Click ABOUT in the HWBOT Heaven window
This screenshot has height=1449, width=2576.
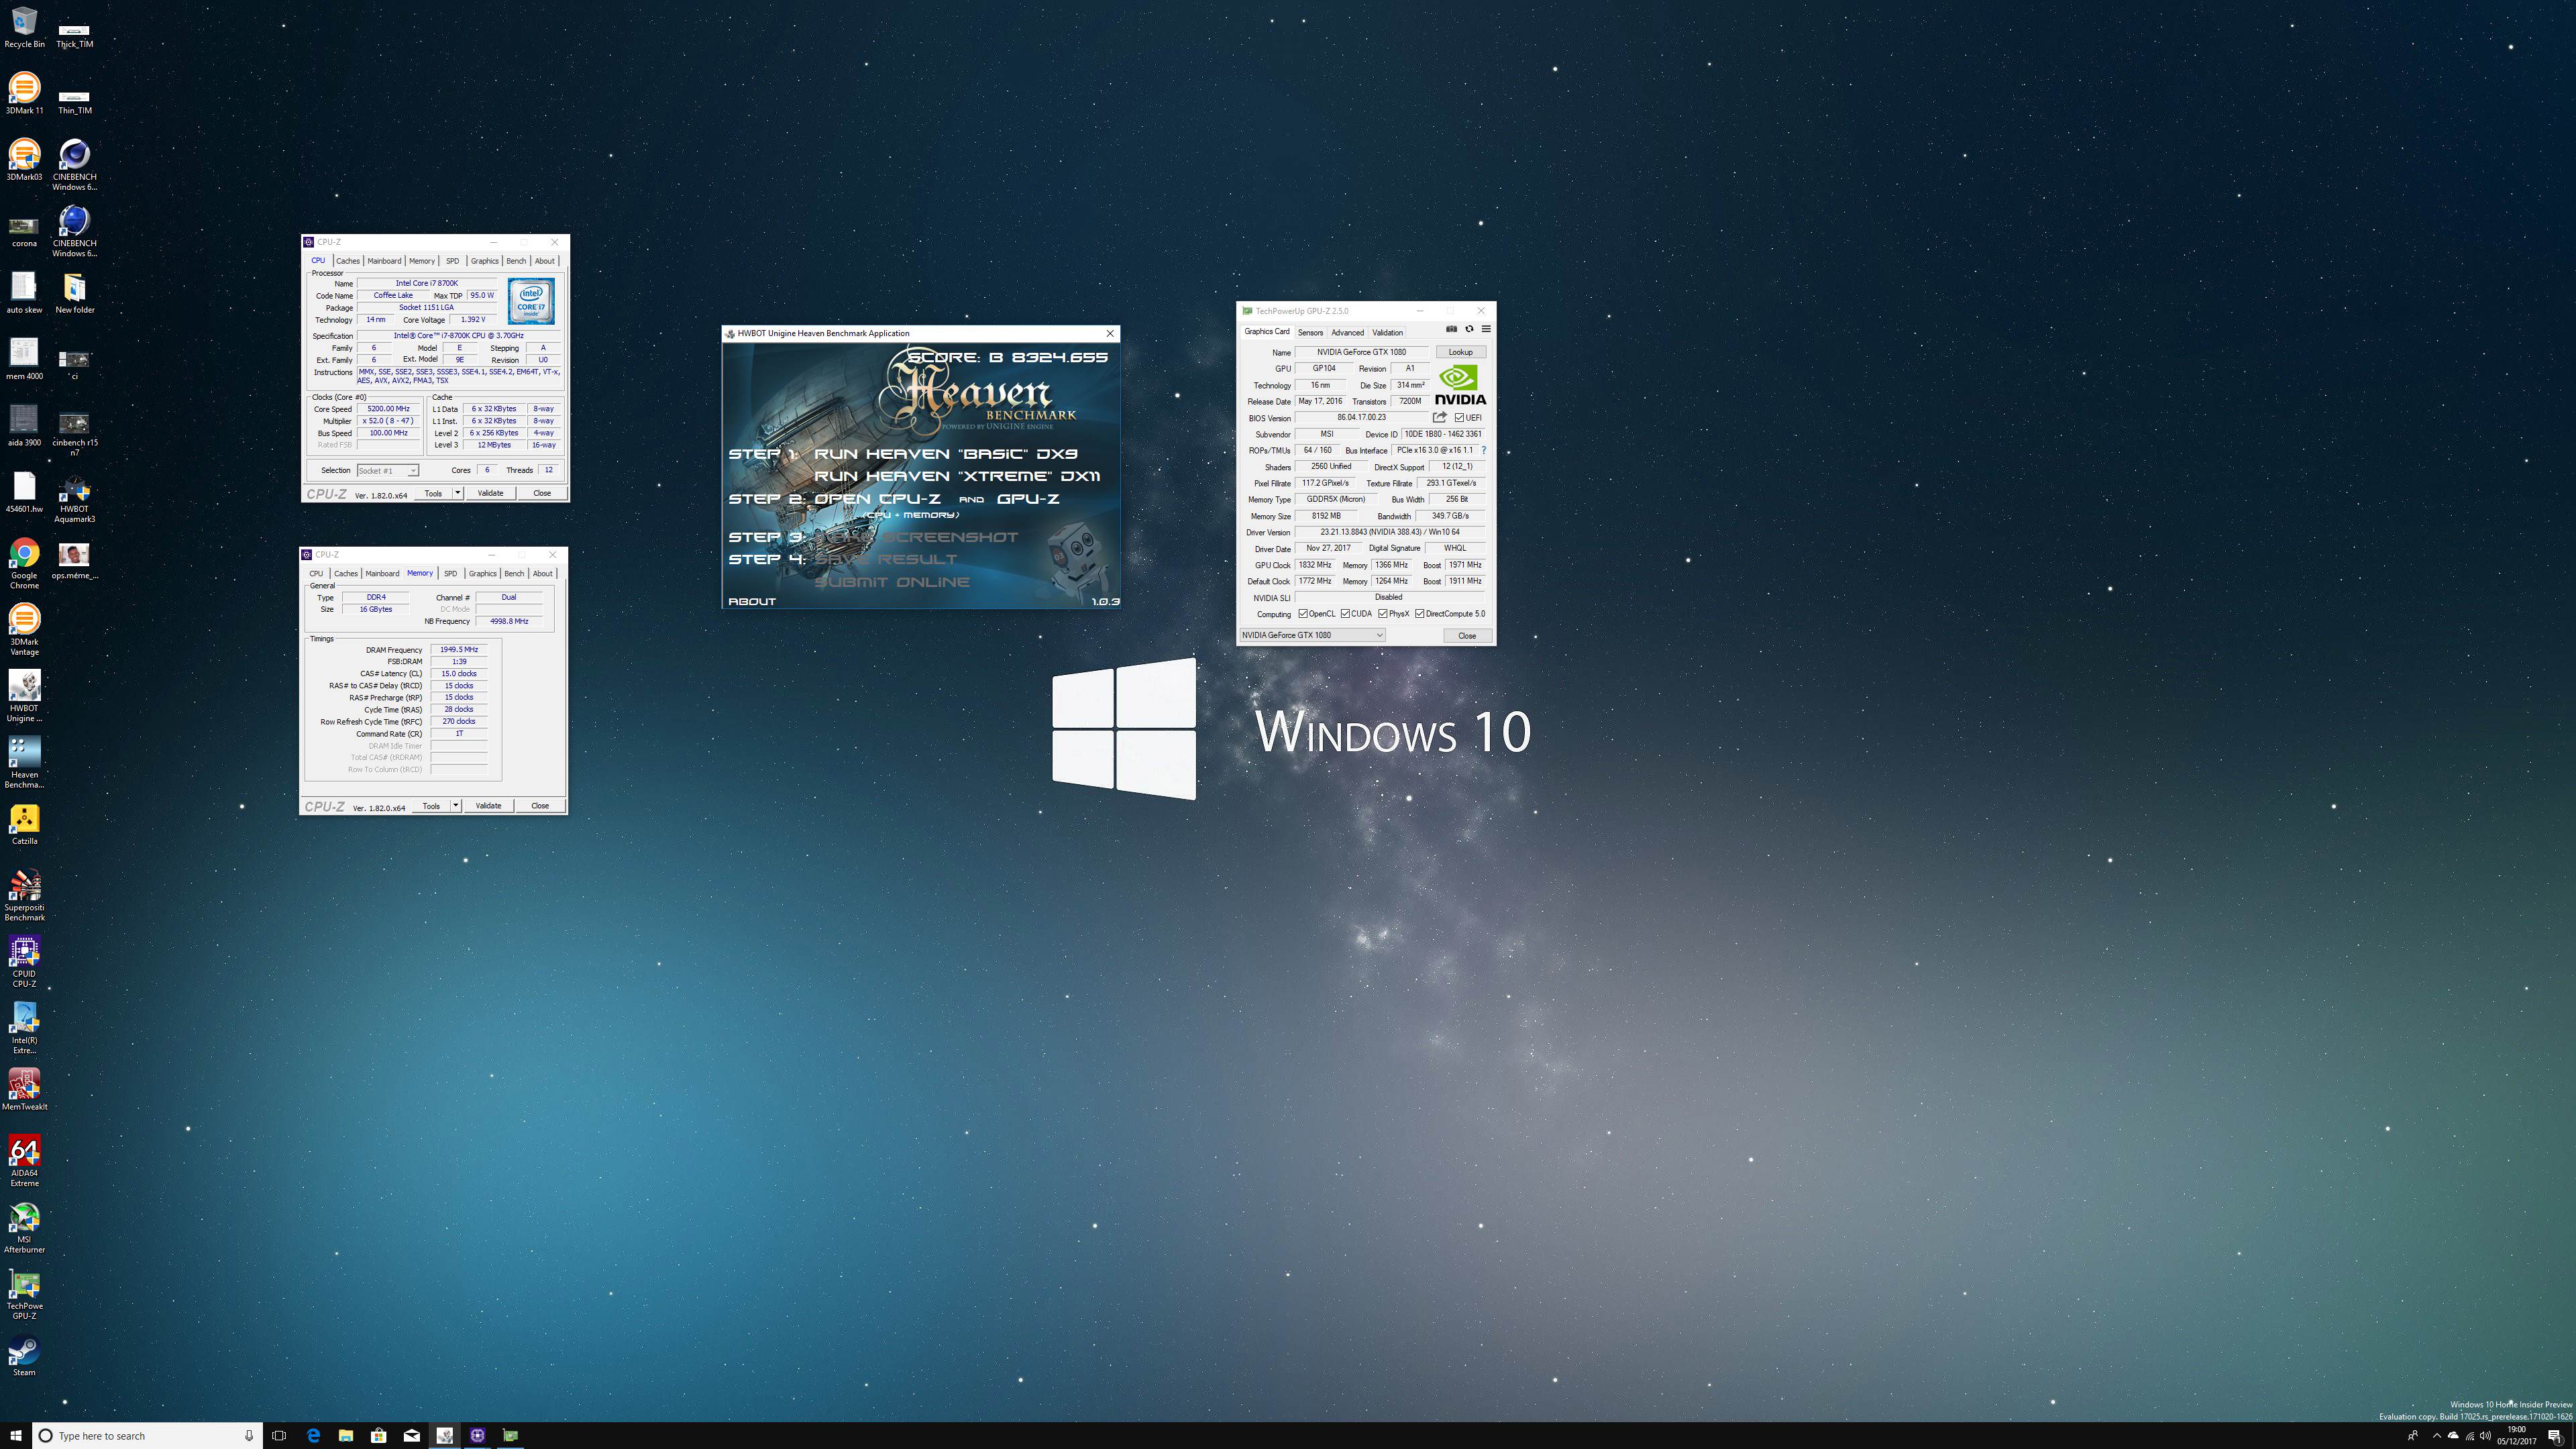[752, 601]
